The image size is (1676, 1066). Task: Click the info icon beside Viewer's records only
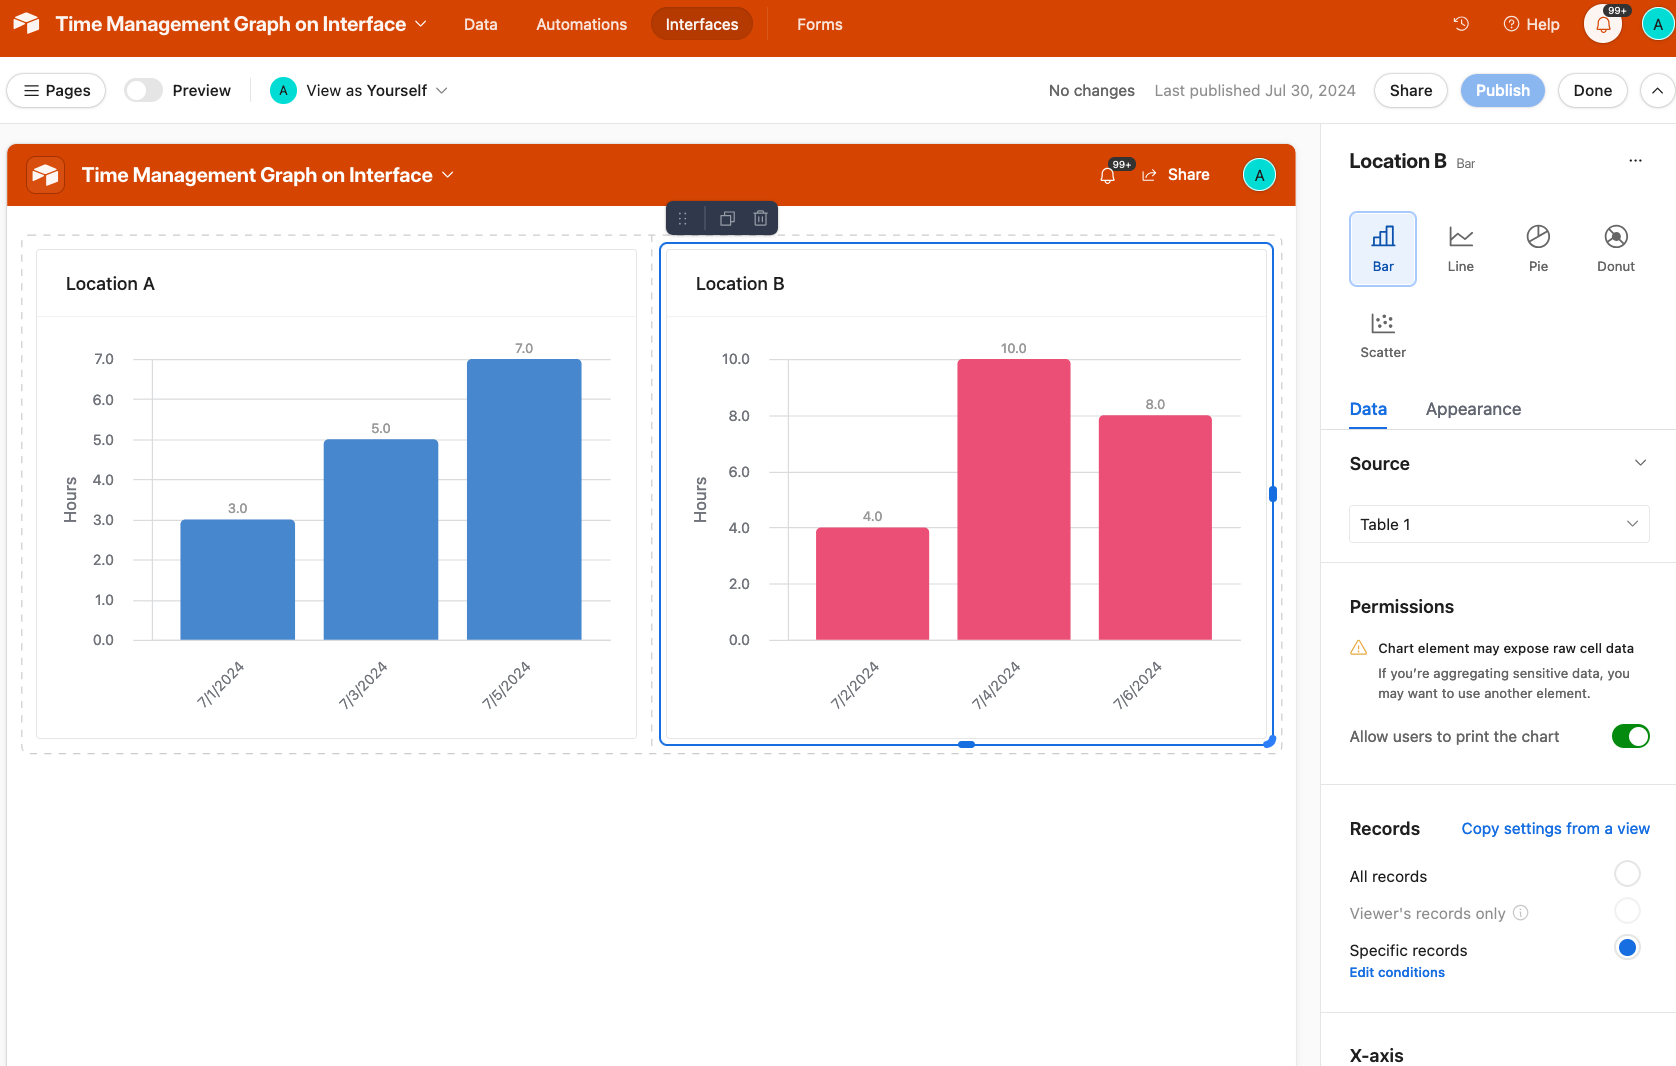point(1520,913)
